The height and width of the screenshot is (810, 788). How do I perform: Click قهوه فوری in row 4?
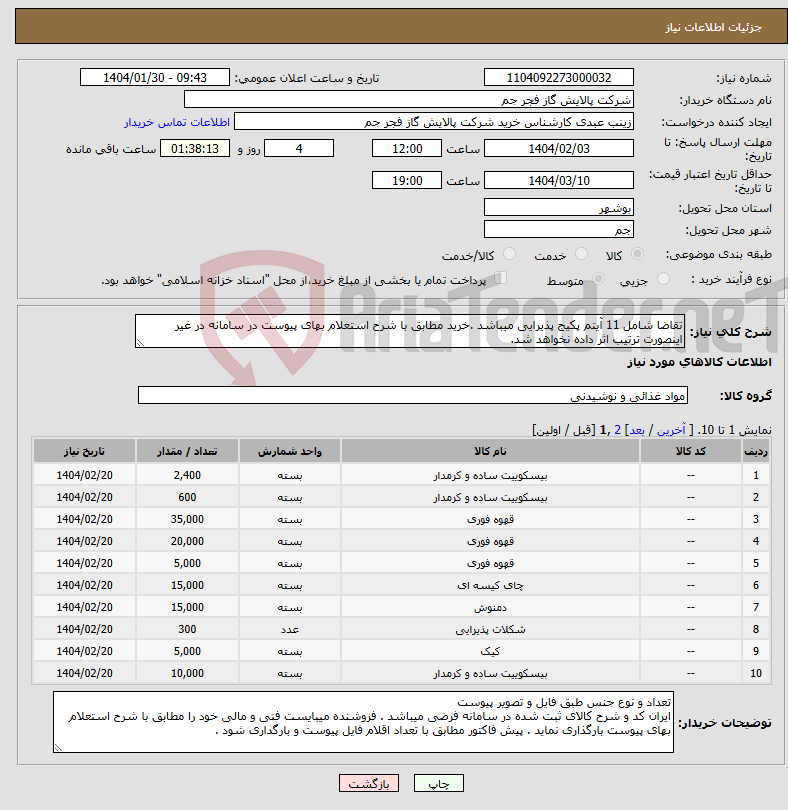[x=490, y=541]
